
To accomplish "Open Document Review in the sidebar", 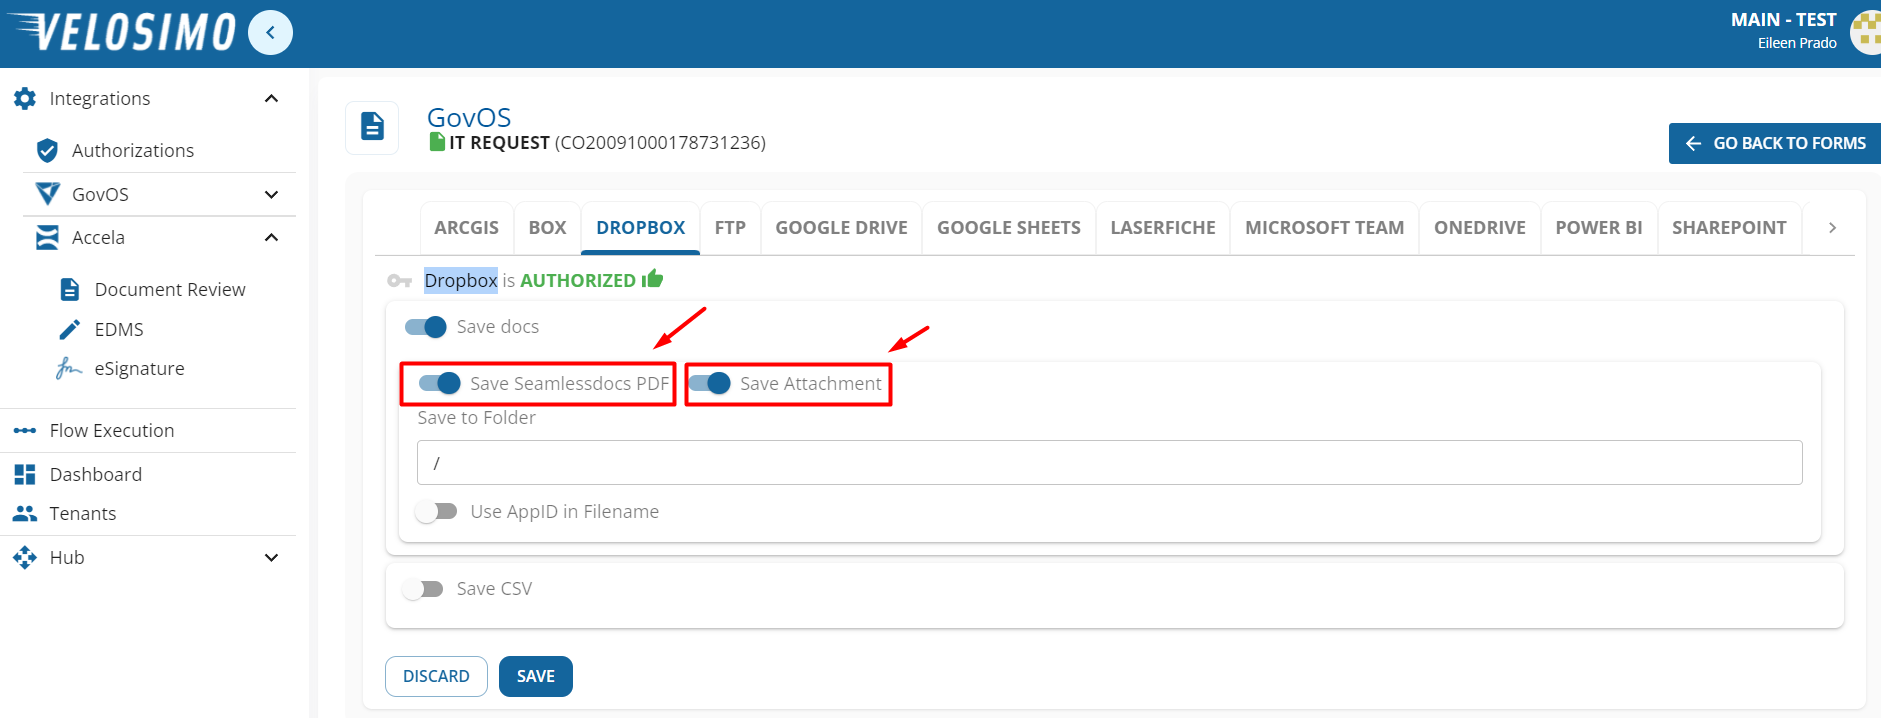I will pos(170,289).
